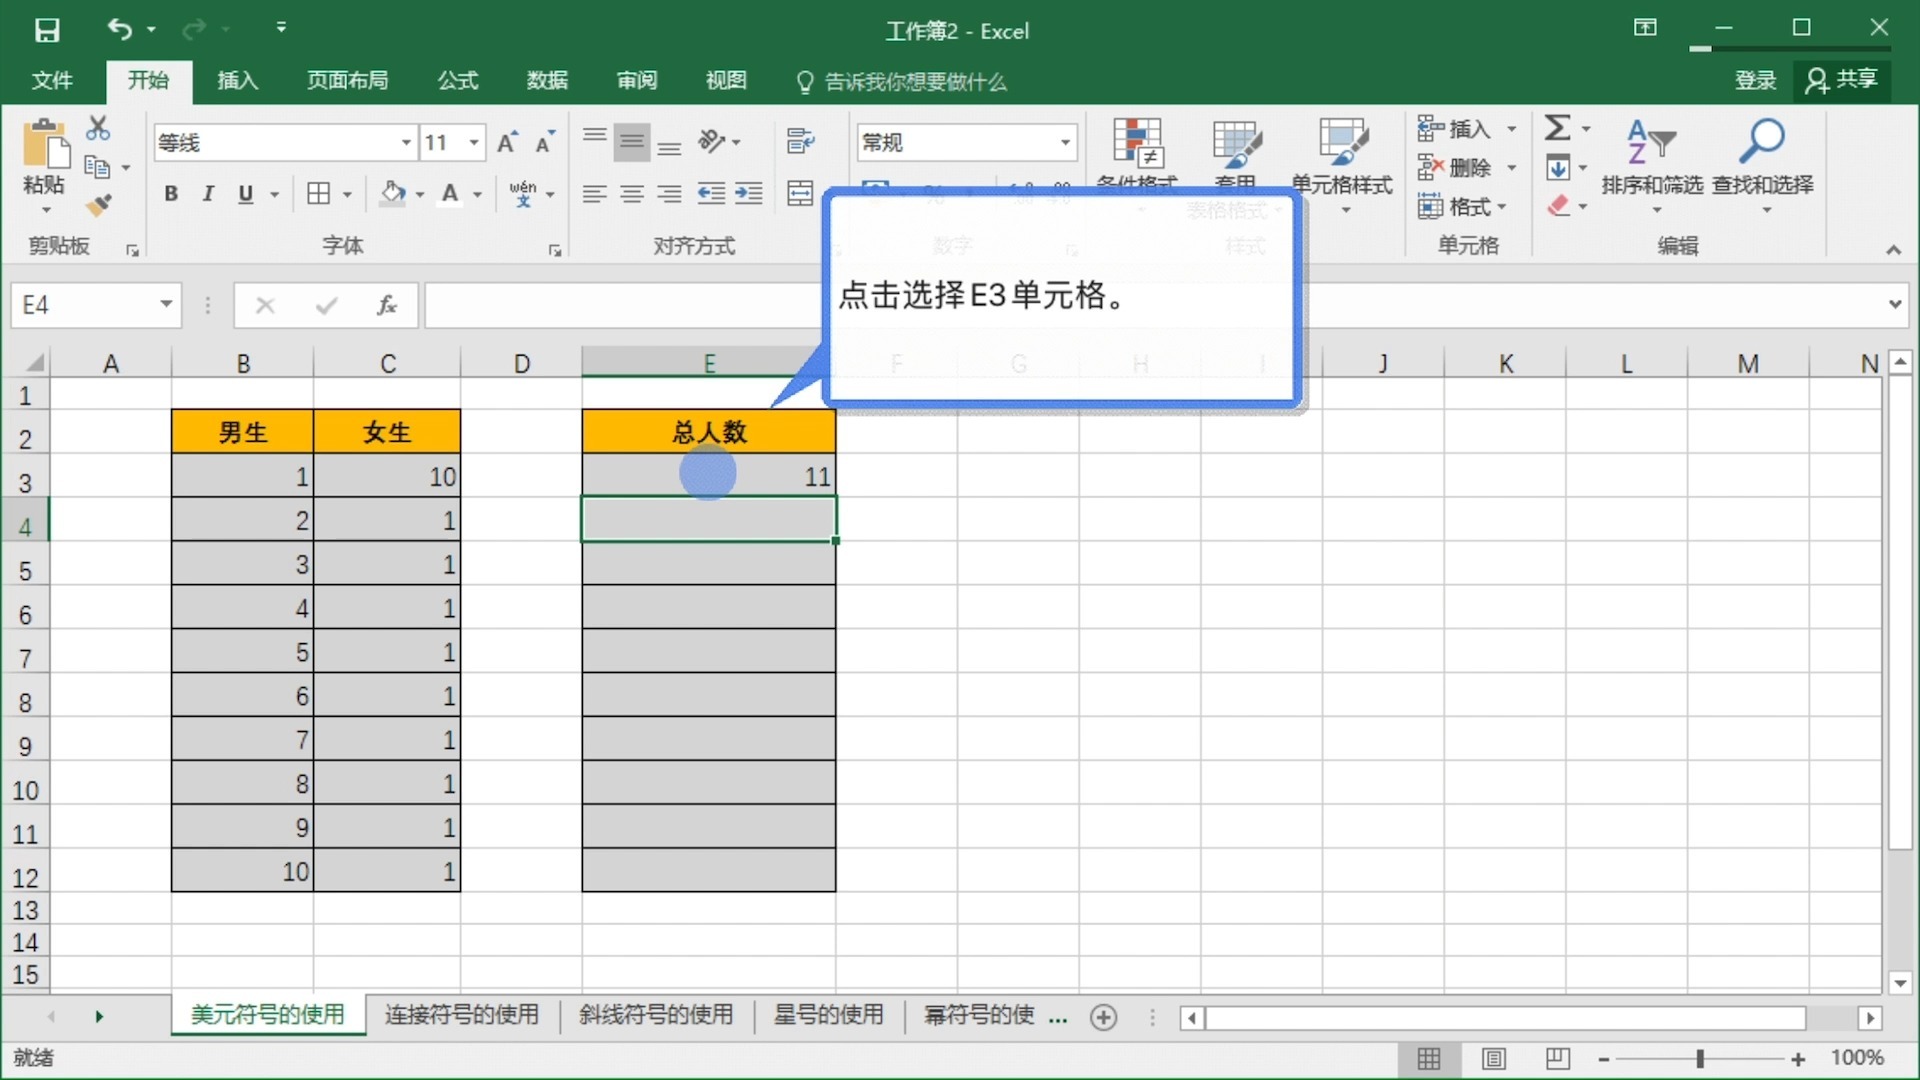This screenshot has width=1920, height=1080.
Task: Click the 共享 button
Action: click(1843, 80)
